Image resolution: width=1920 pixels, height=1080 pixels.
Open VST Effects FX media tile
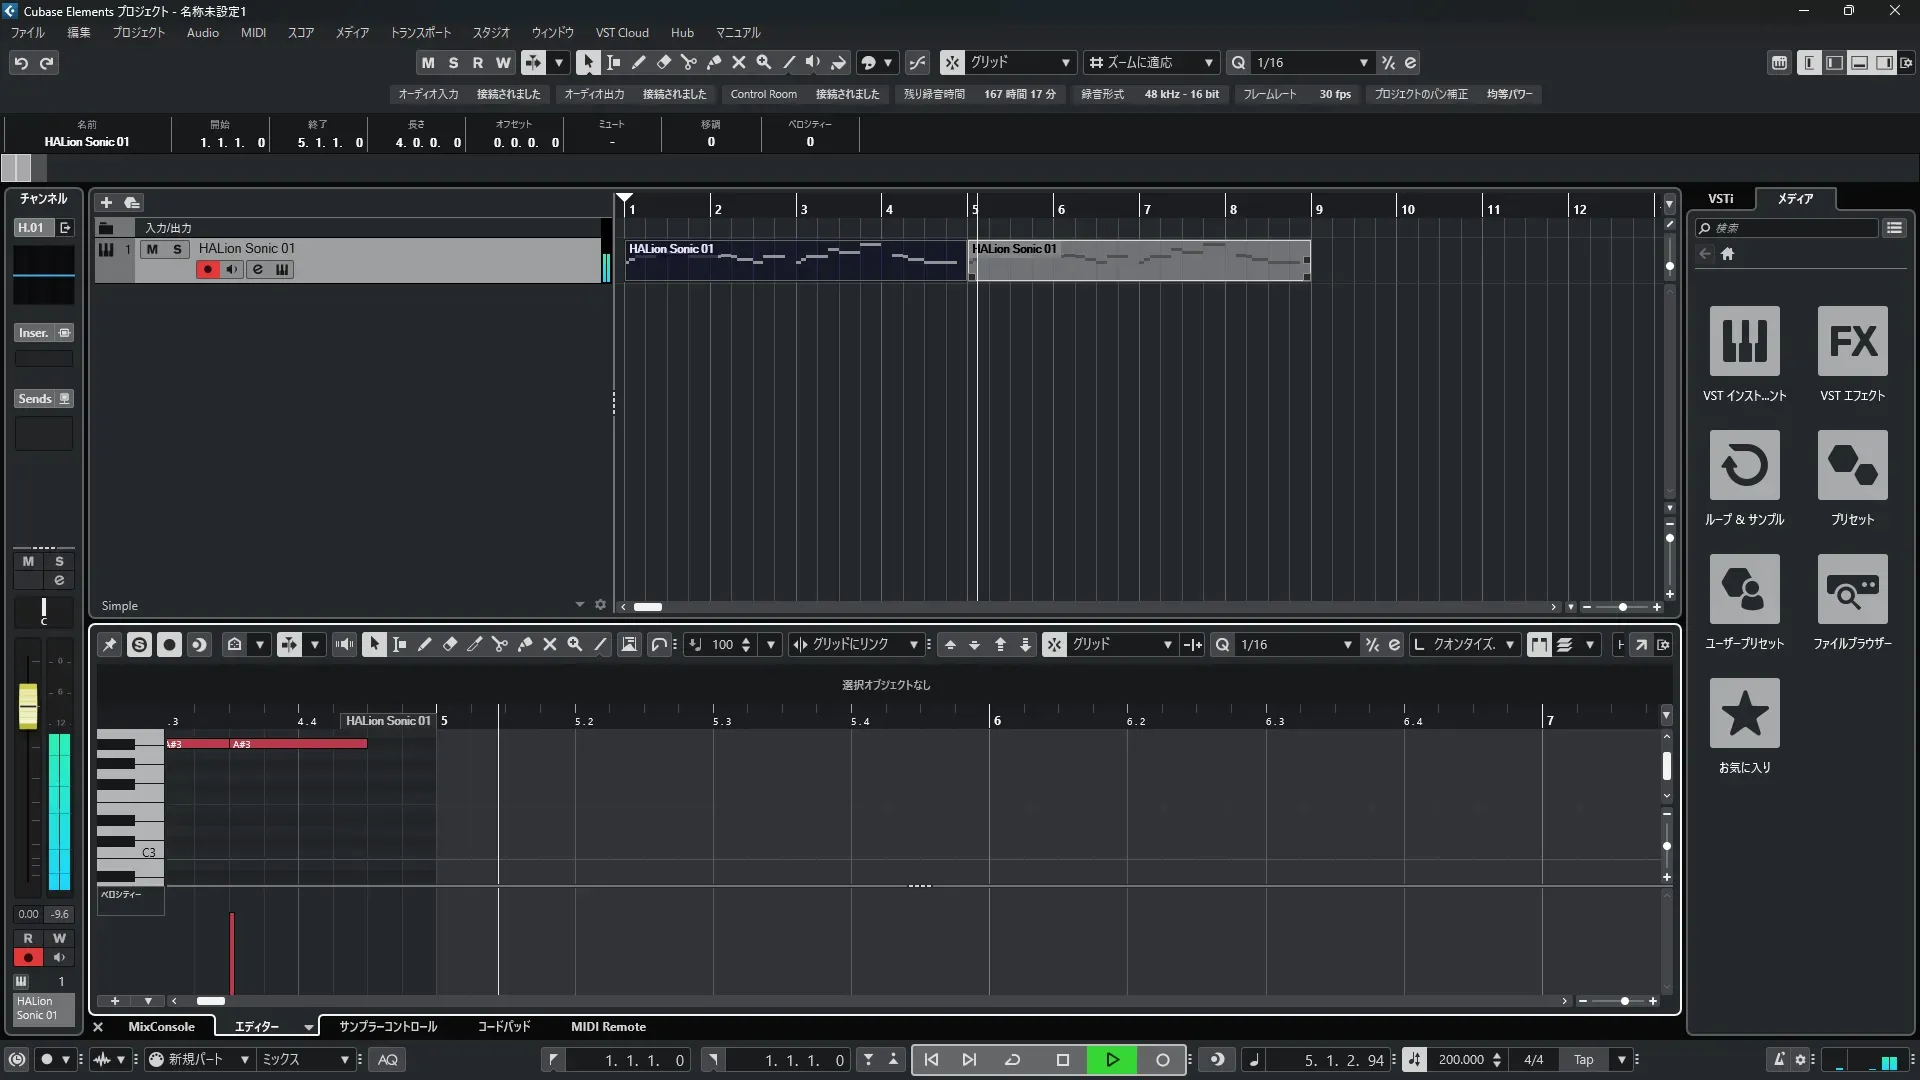pos(1852,342)
